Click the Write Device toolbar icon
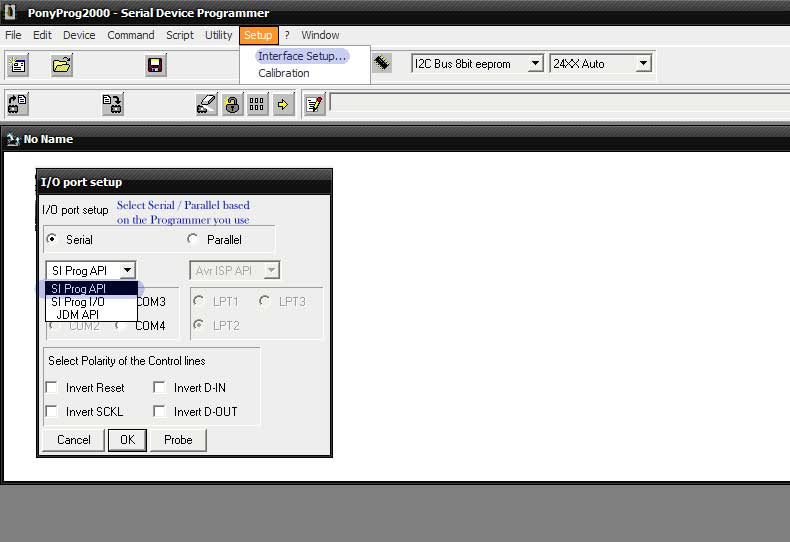Image resolution: width=790 pixels, height=542 pixels. coord(112,104)
